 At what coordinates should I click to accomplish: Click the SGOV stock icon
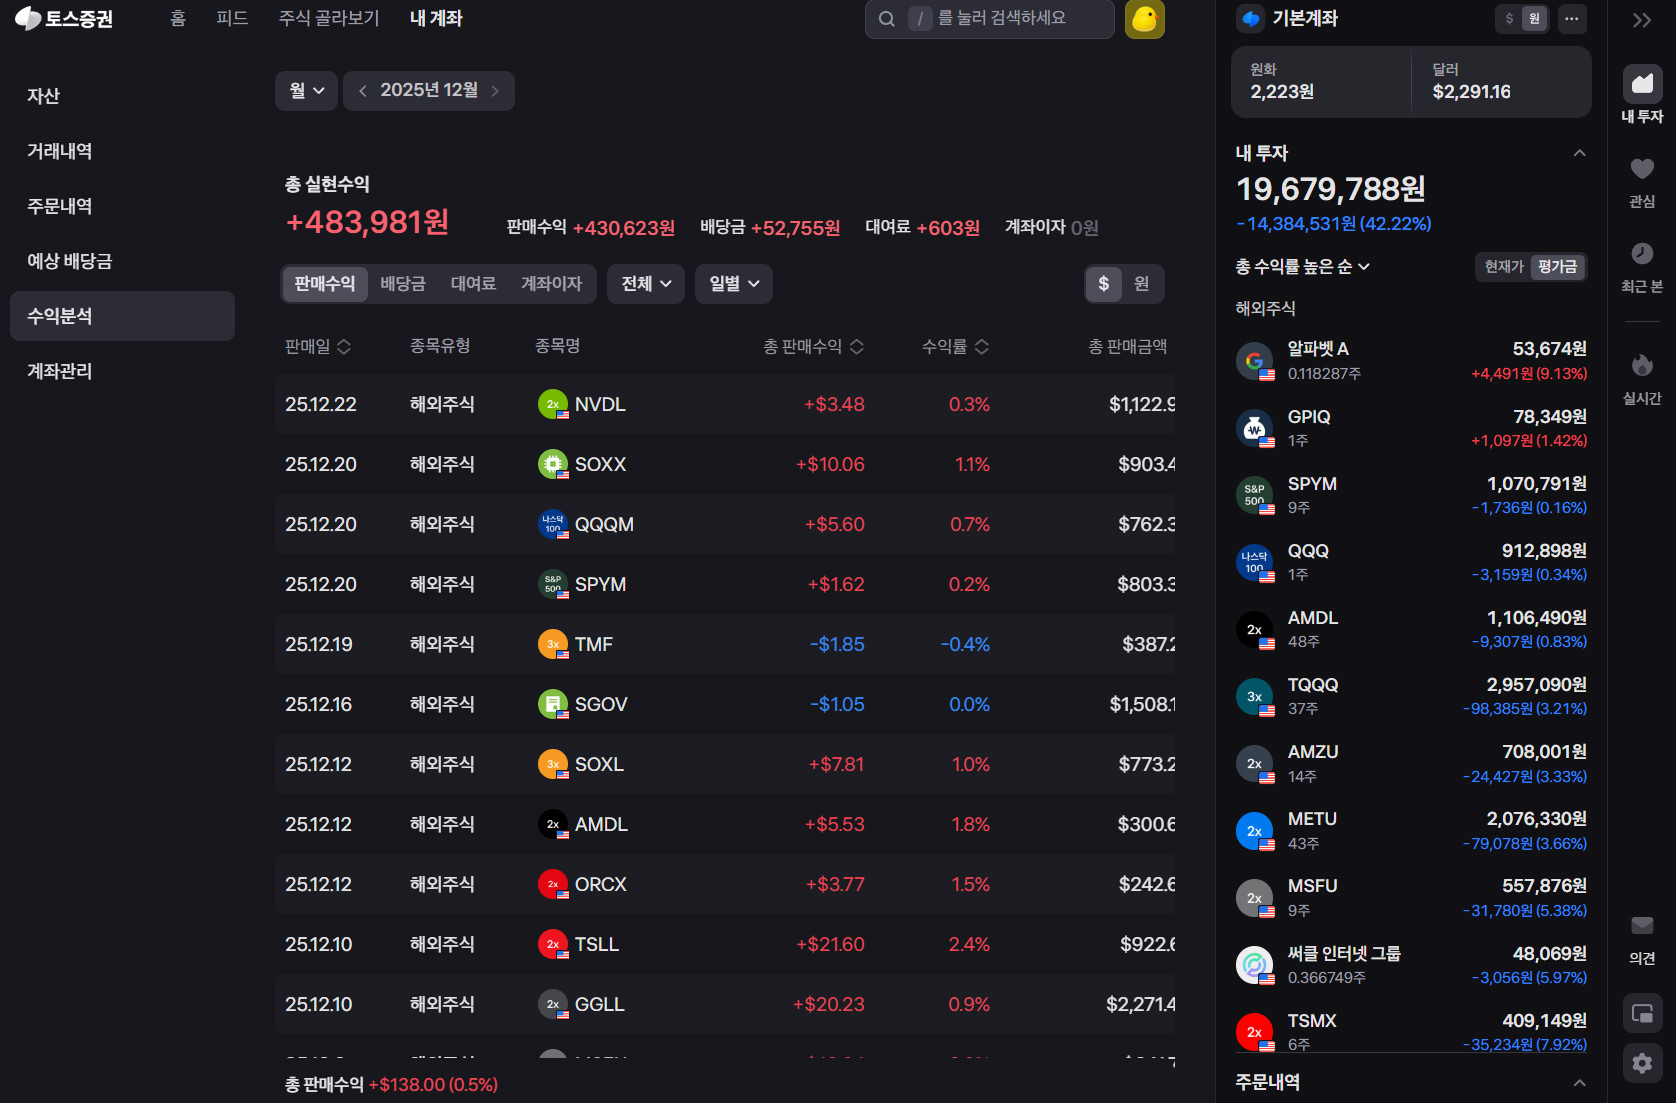coord(553,704)
